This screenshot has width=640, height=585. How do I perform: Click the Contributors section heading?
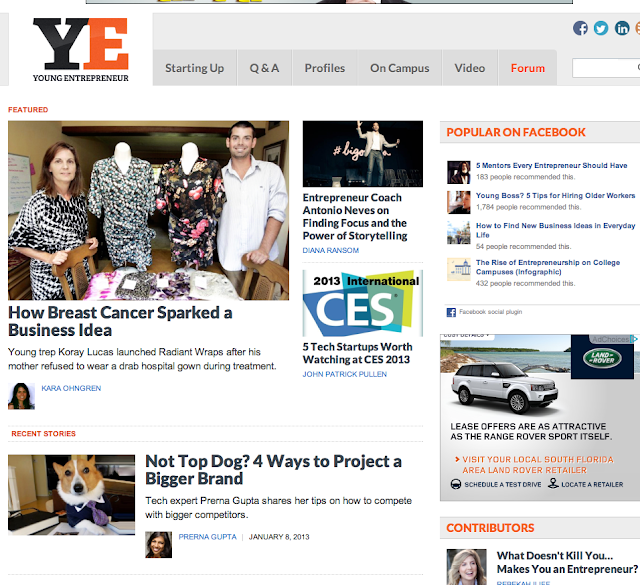coord(490,528)
